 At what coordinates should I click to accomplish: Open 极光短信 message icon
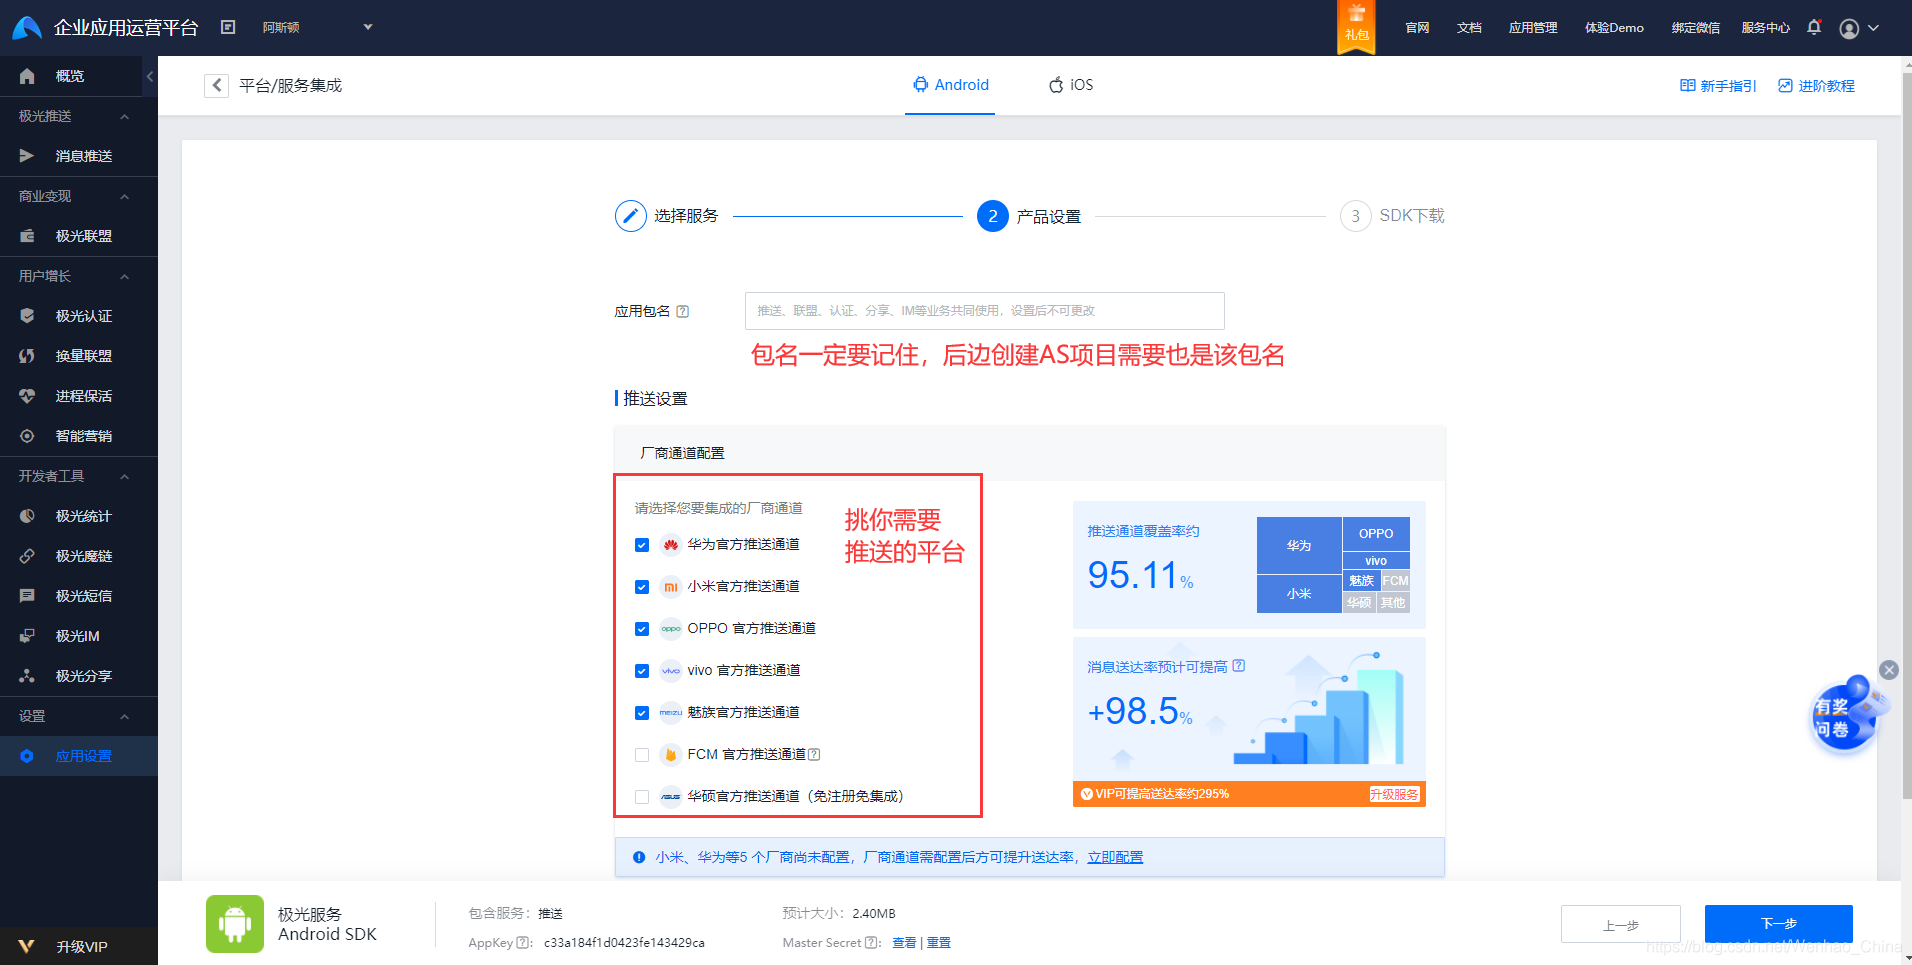pyautogui.click(x=27, y=596)
